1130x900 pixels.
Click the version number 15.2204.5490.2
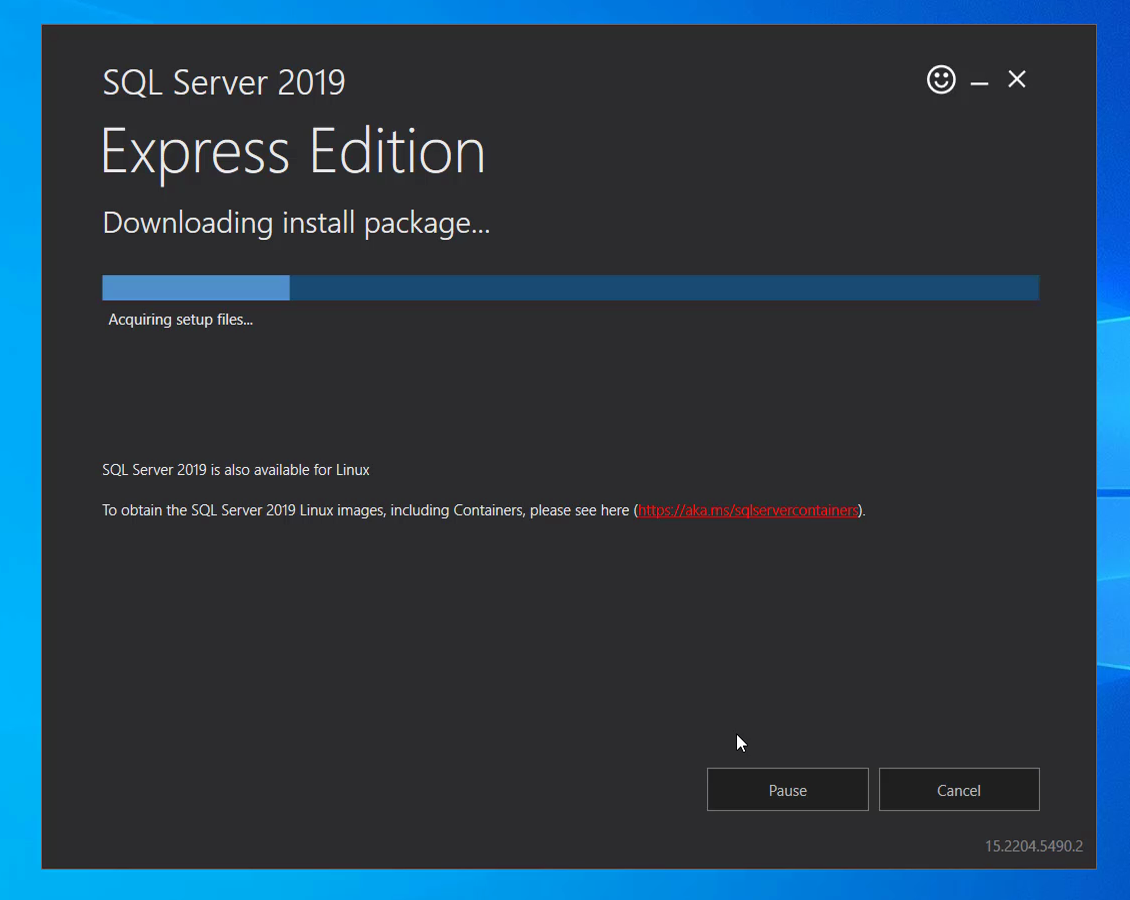(x=1033, y=846)
